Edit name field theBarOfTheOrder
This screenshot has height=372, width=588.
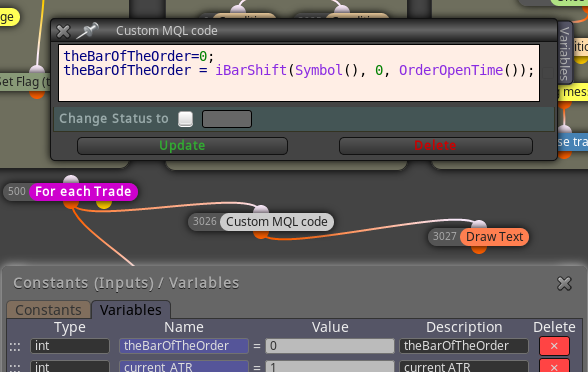coord(184,346)
